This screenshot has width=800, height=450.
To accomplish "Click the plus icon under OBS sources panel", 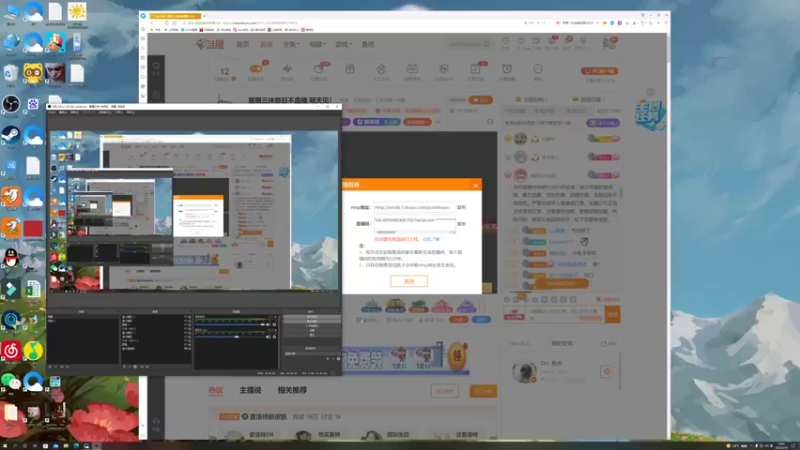I will [124, 366].
